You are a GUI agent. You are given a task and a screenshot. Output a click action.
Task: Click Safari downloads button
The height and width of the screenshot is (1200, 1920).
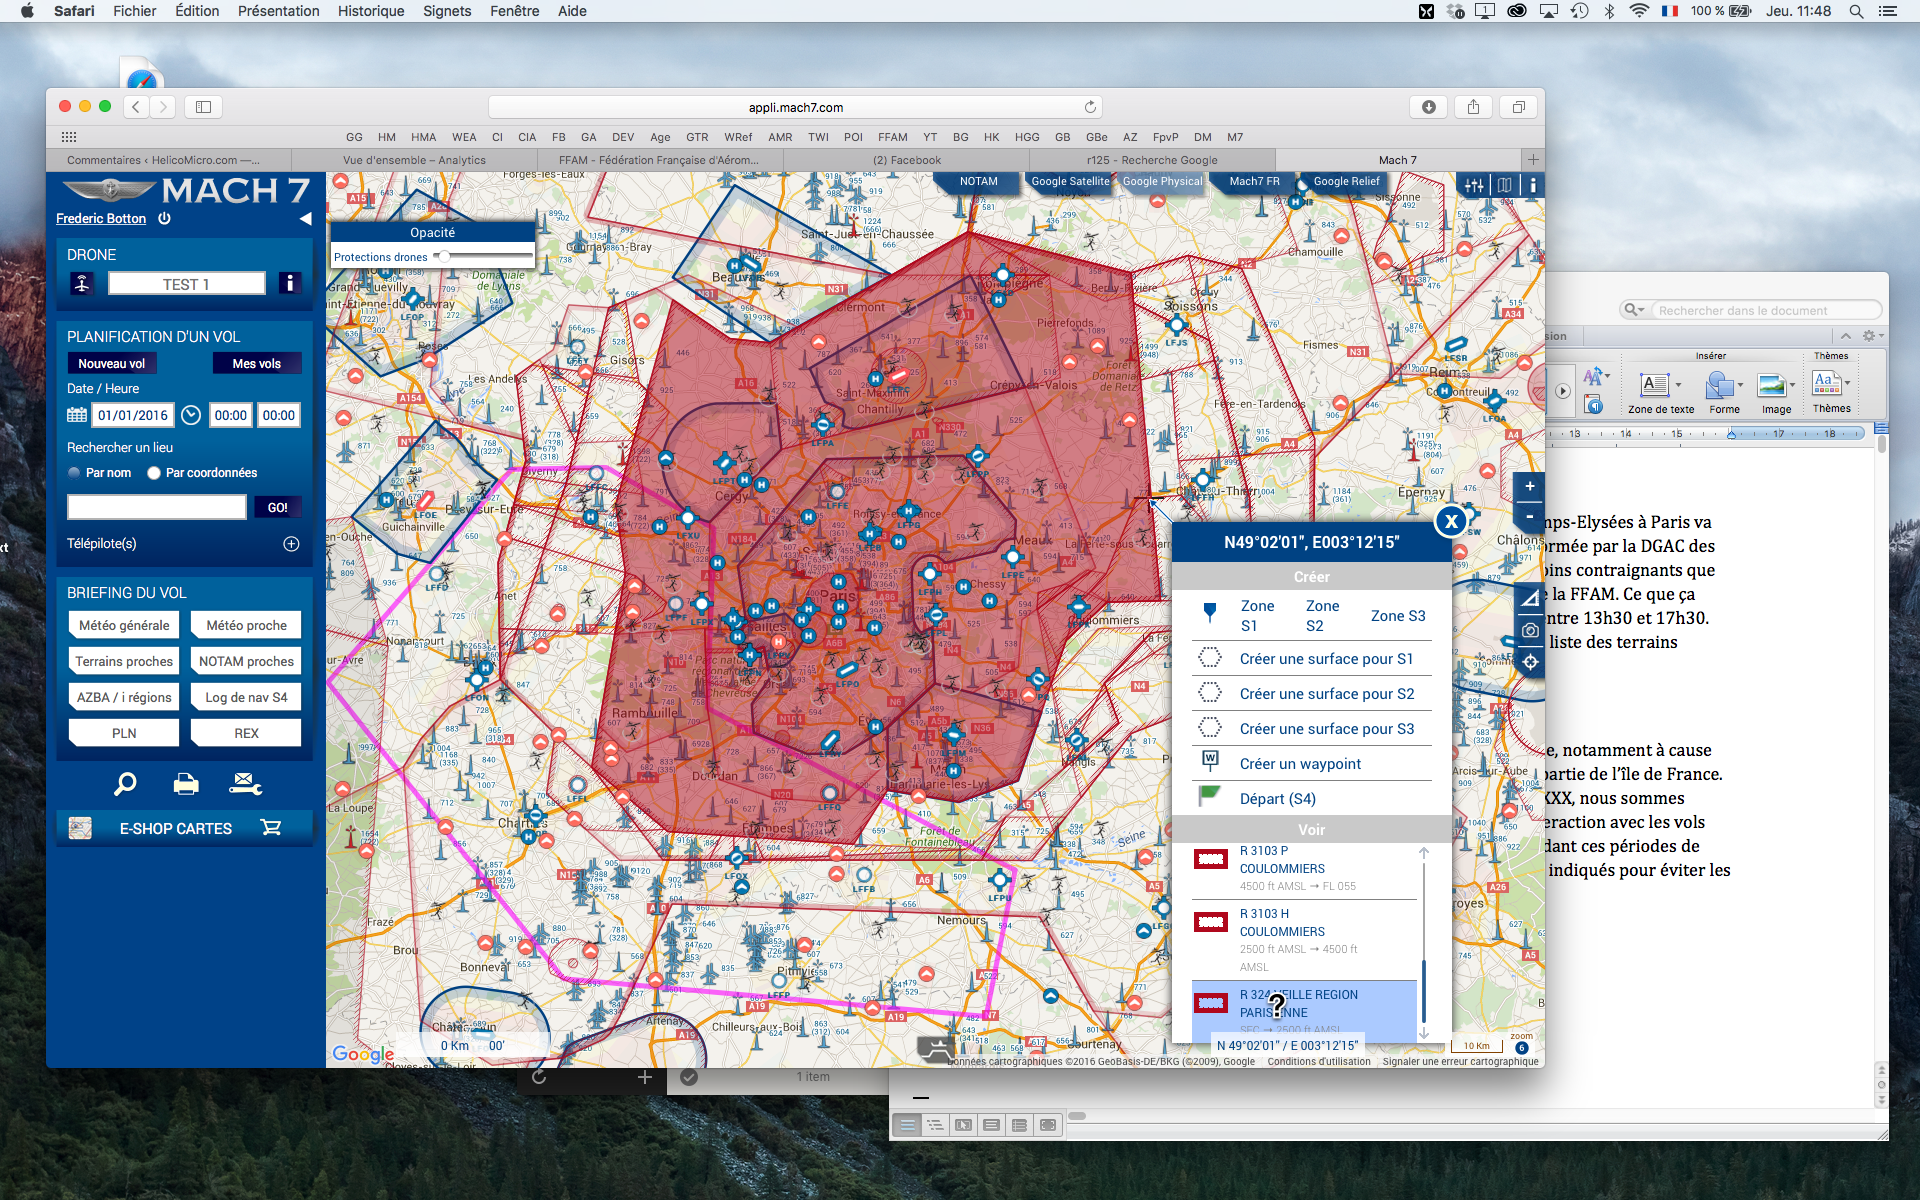(x=1429, y=107)
